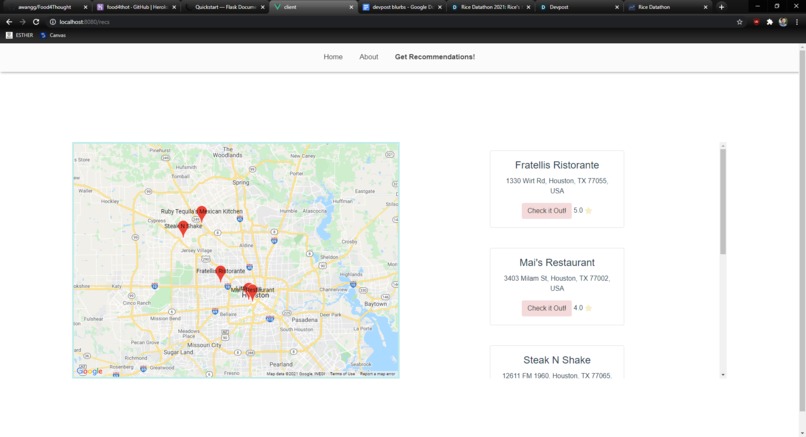This screenshot has height=437, width=806.
Task: Open the browser profile avatar
Action: coord(783,22)
